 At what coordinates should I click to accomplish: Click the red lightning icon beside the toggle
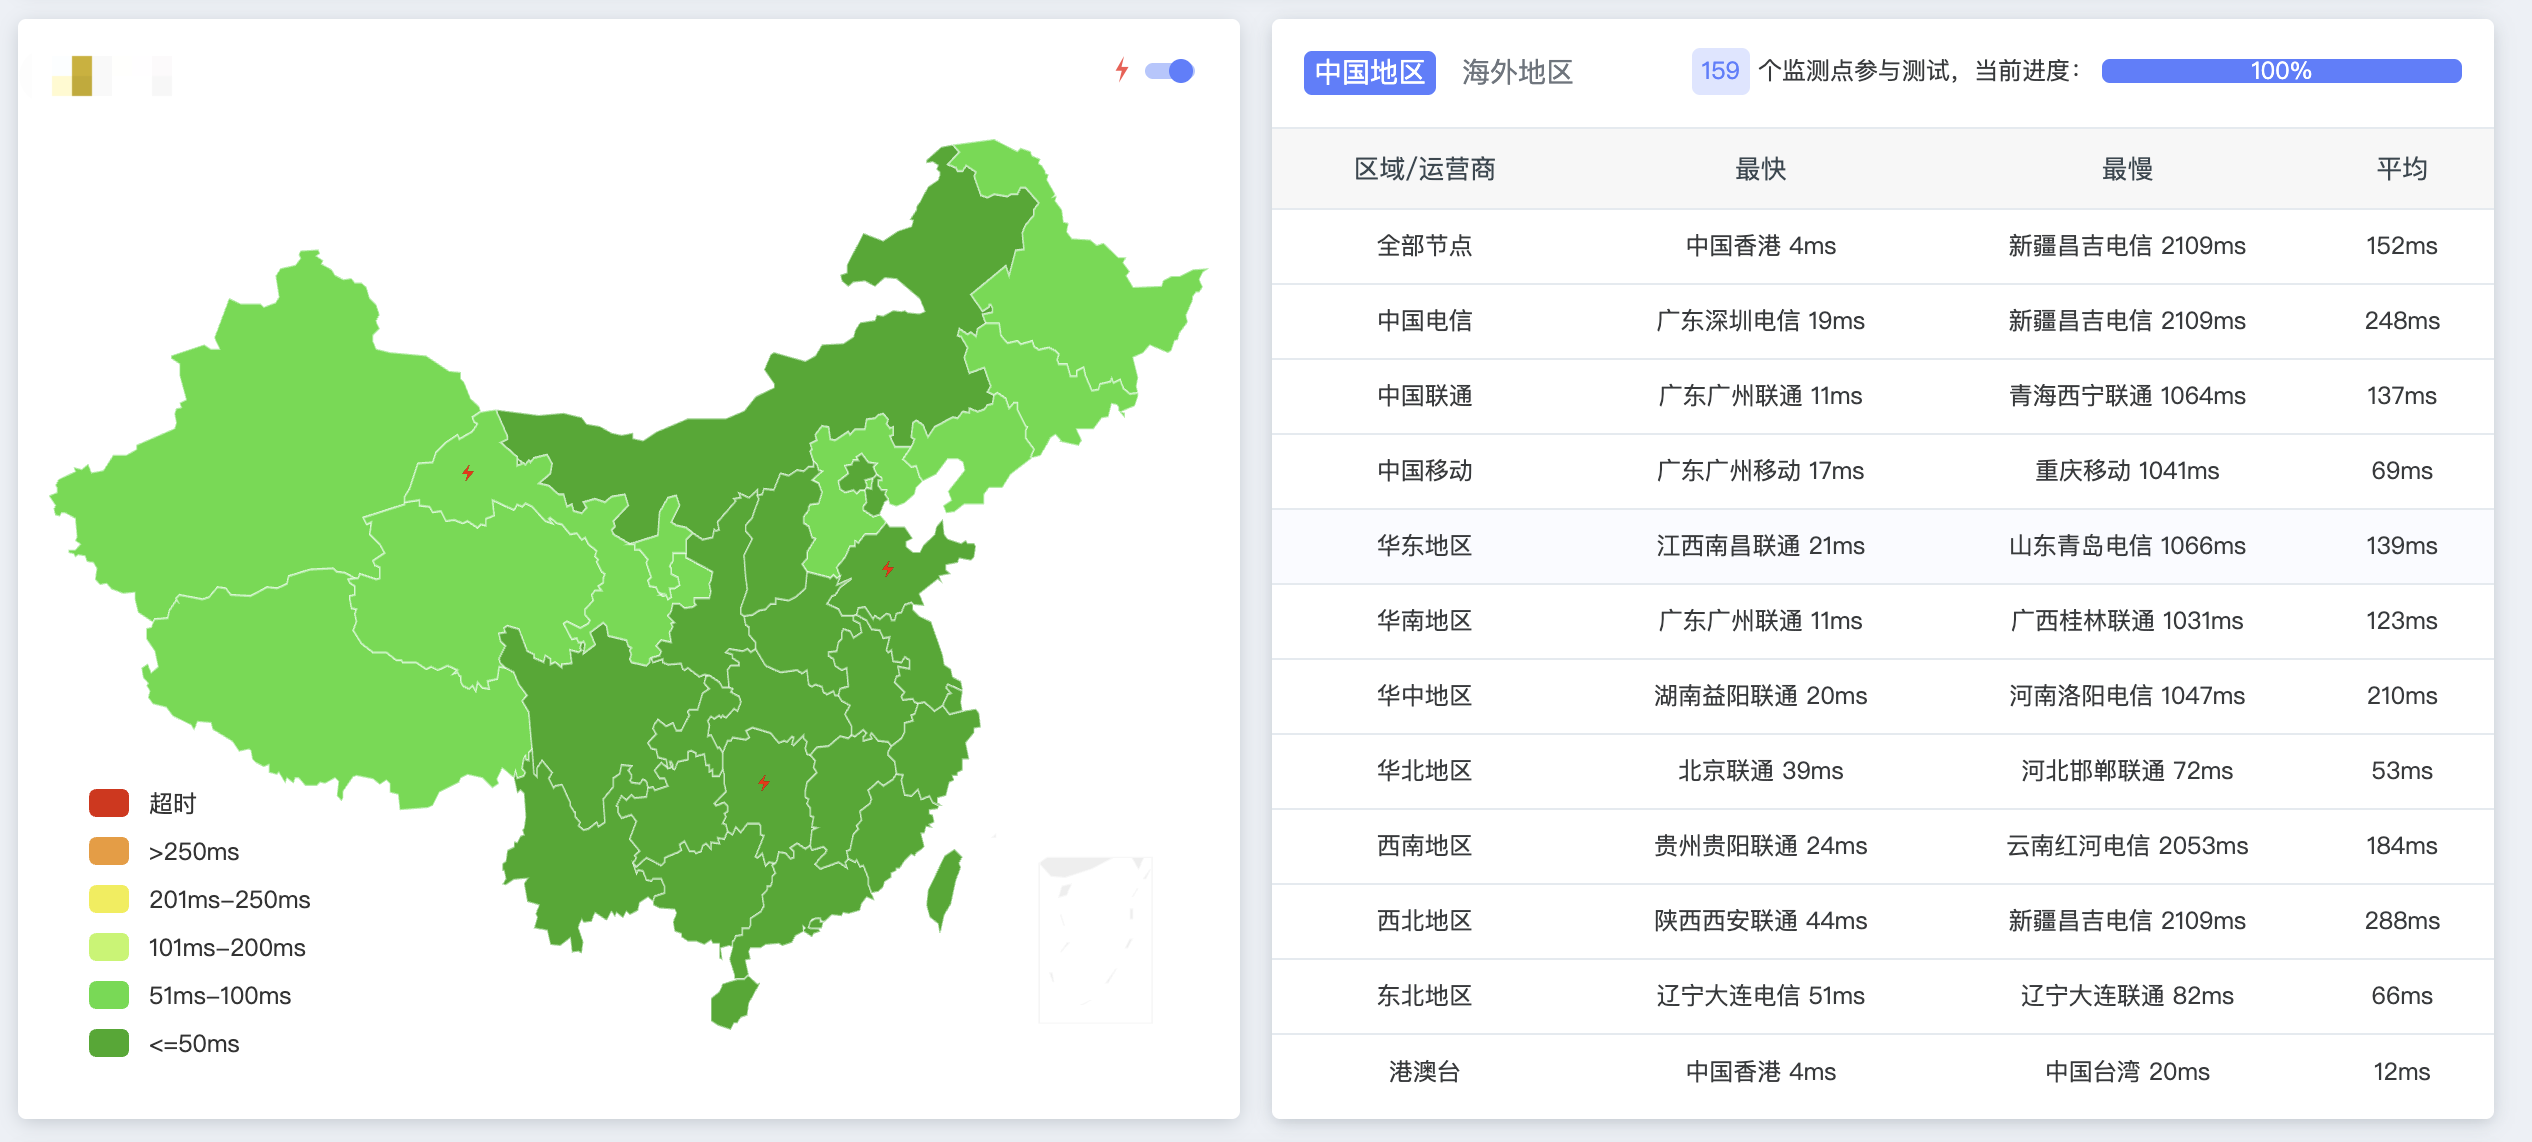(1122, 70)
